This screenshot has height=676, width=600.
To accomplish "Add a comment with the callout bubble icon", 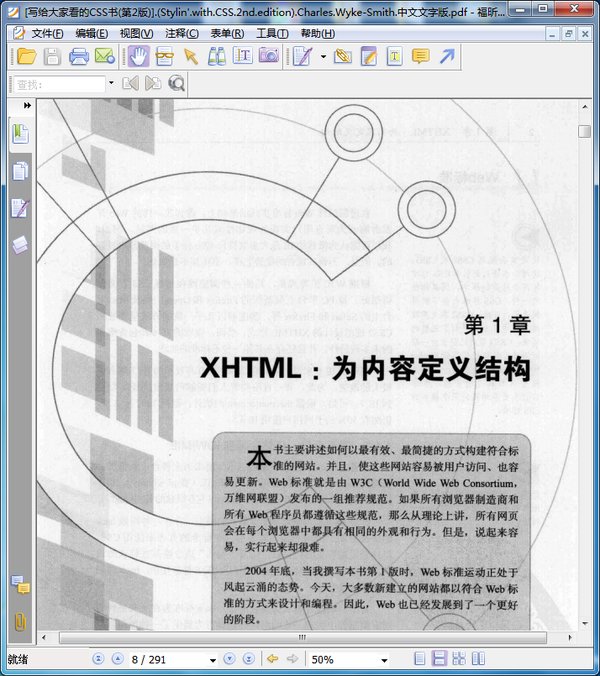I will 421,56.
